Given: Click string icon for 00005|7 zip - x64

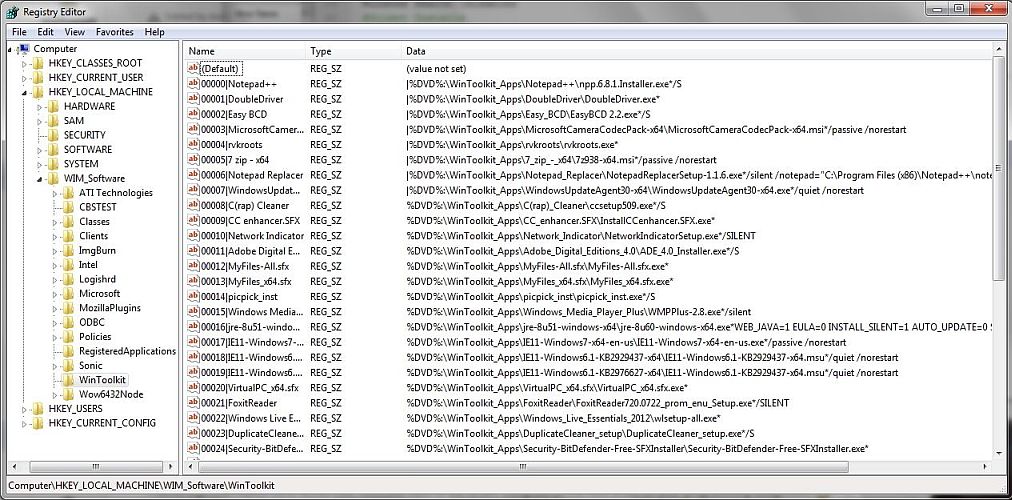Looking at the screenshot, I should pyautogui.click(x=193, y=159).
